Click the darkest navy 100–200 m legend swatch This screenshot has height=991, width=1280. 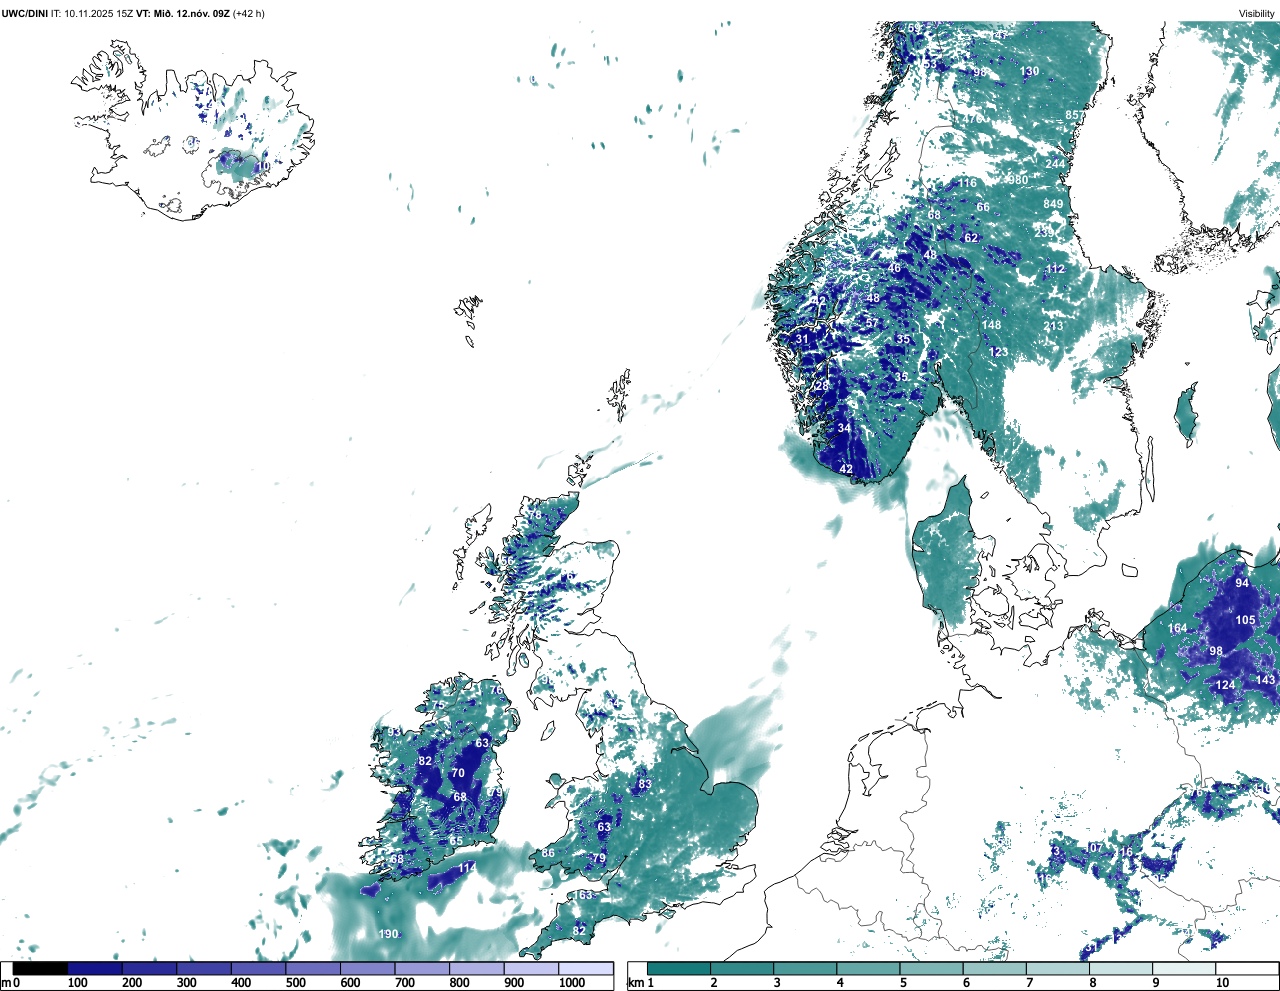tap(95, 969)
